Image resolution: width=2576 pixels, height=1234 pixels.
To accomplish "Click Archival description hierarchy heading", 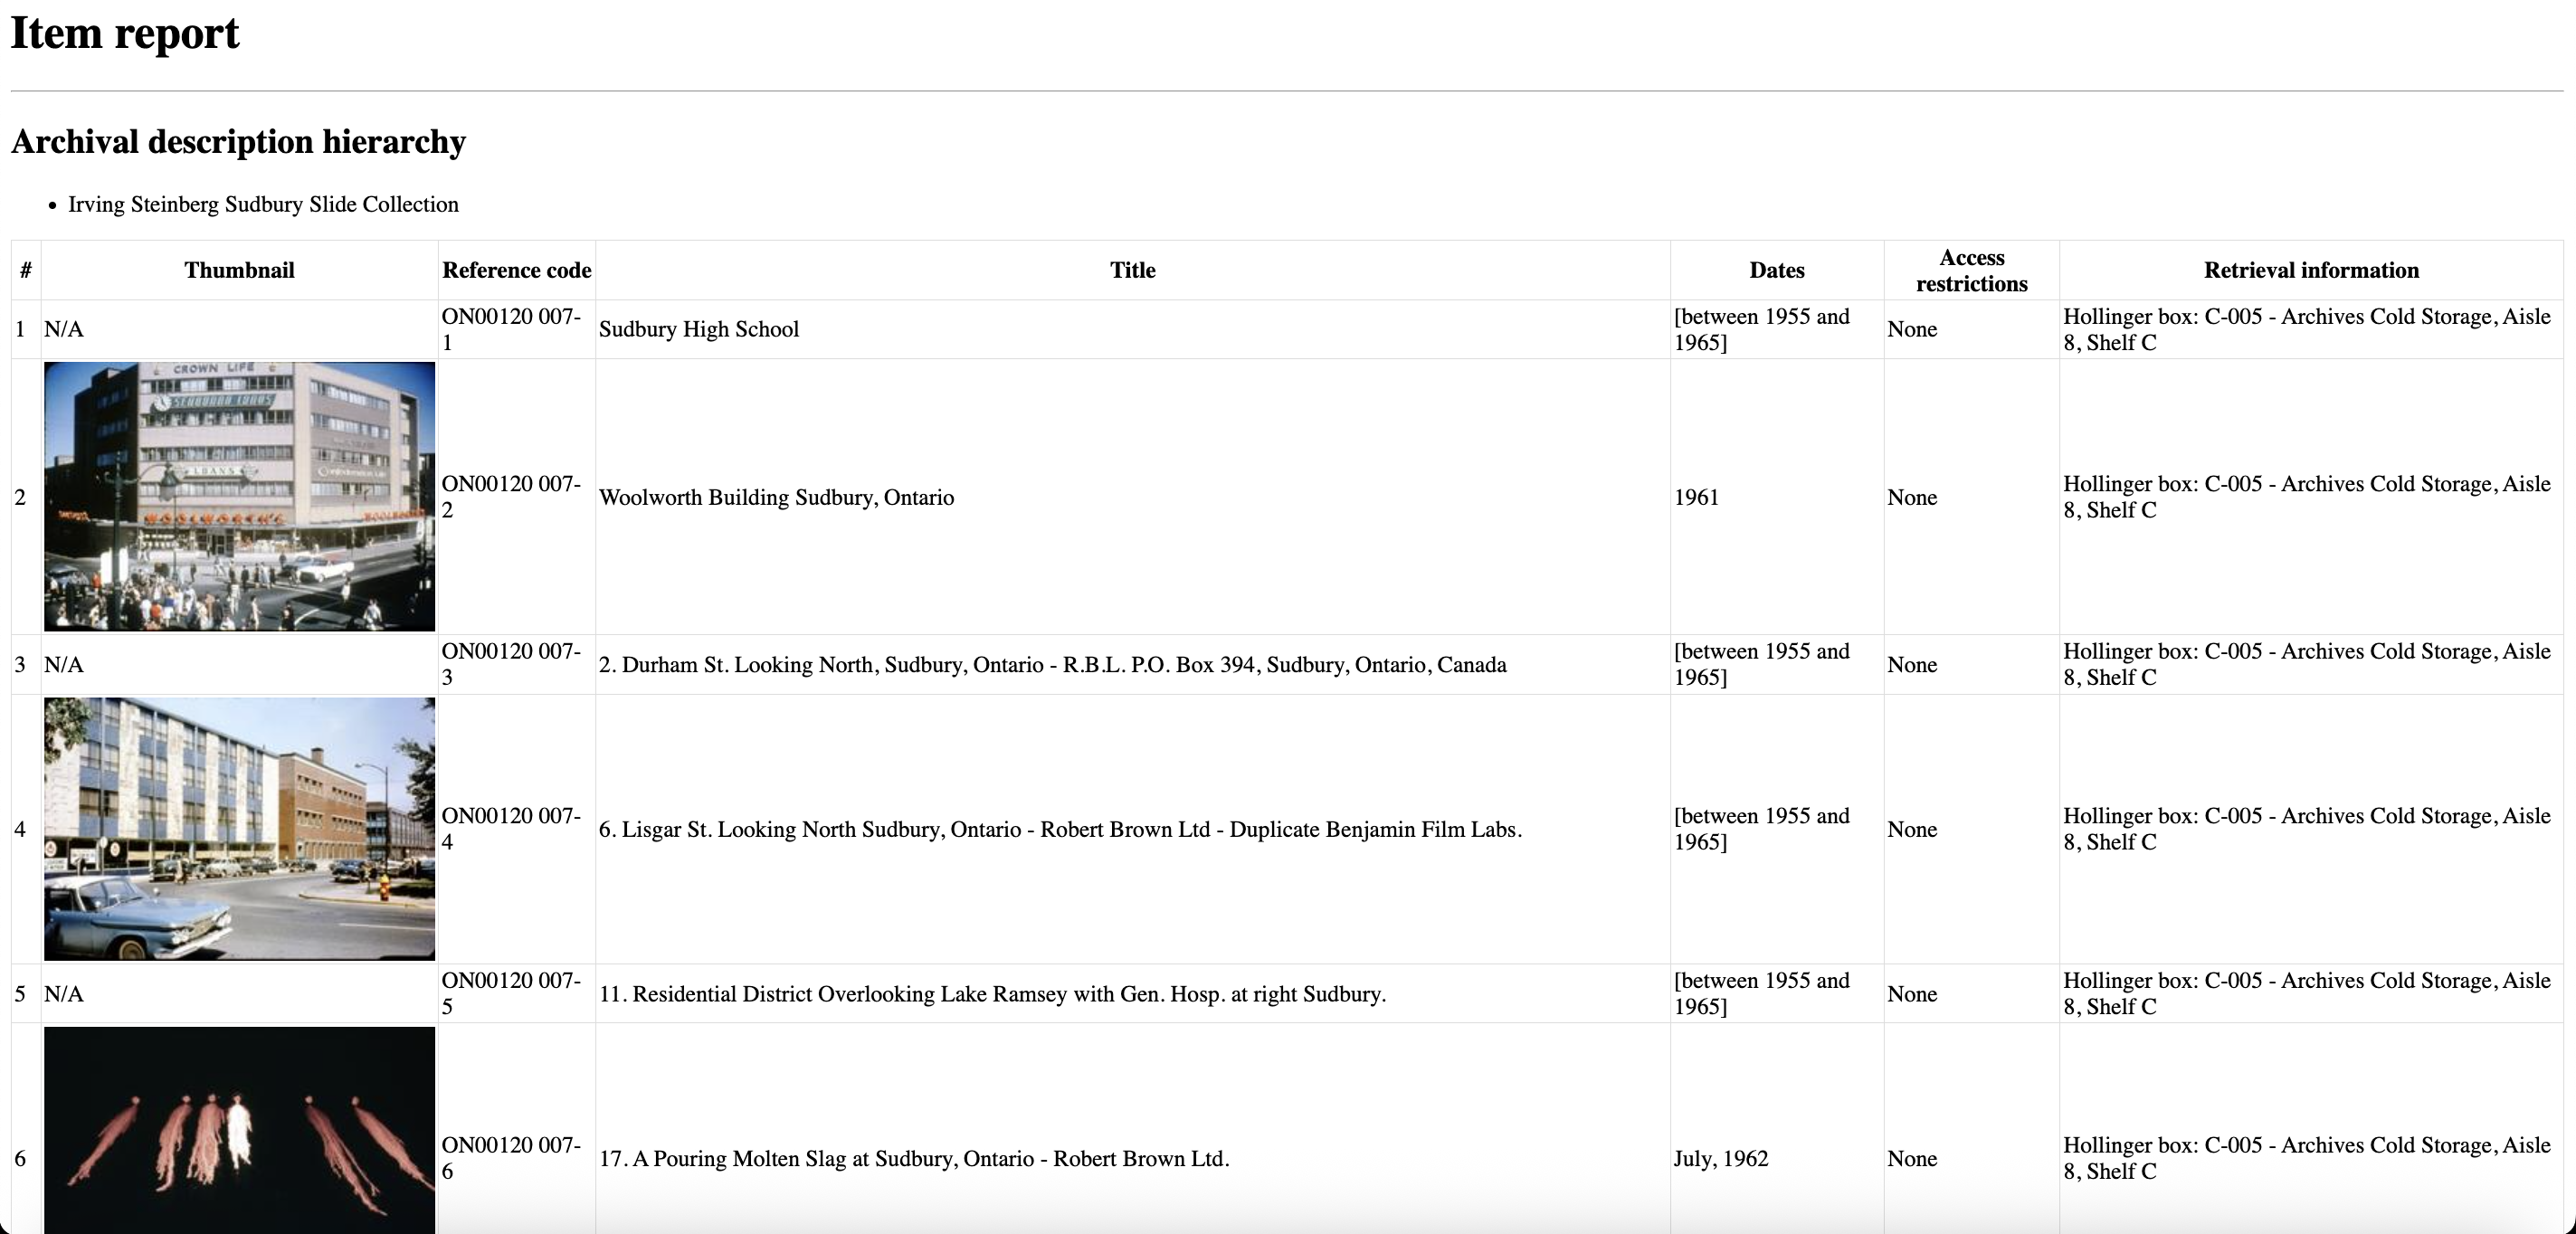I will 238,142.
